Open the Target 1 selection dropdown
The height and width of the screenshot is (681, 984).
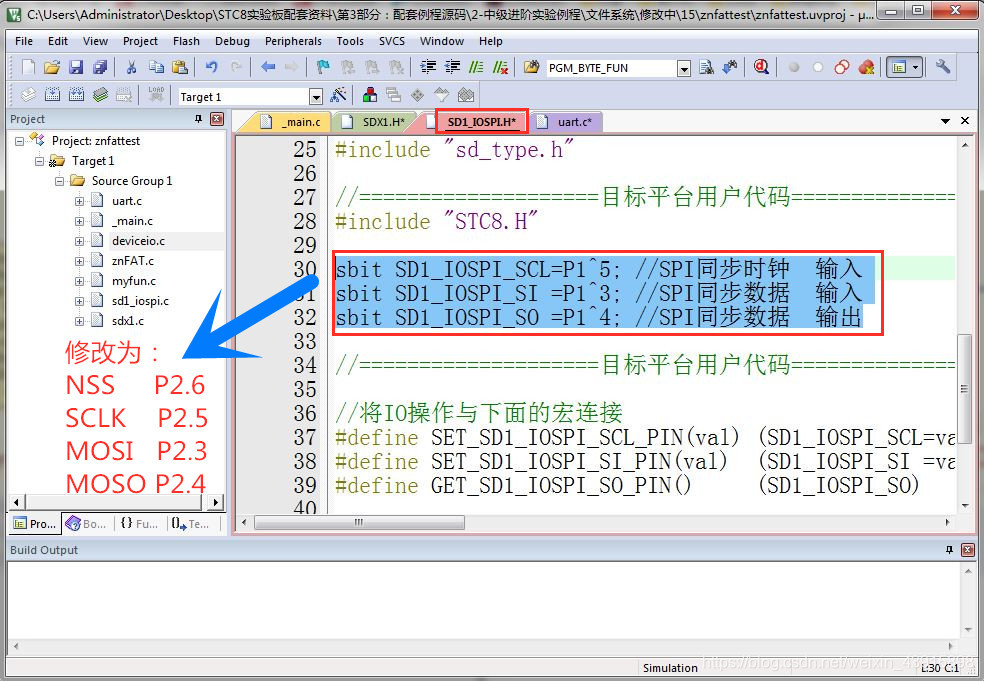[316, 97]
